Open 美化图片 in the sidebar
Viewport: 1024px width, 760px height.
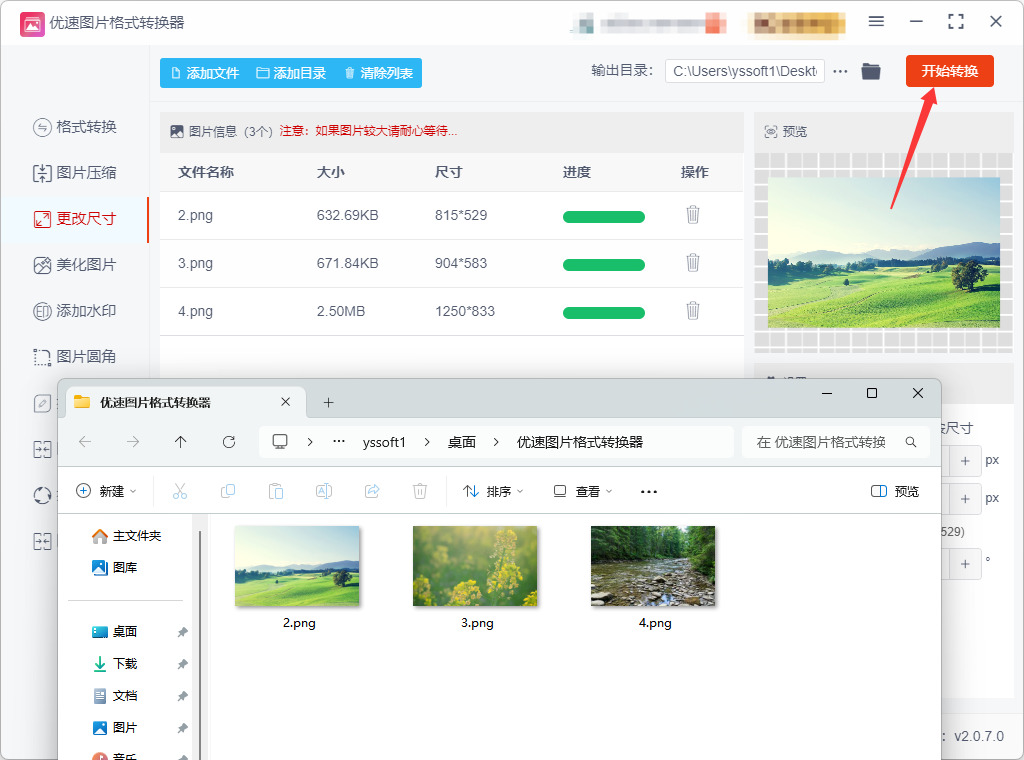tap(74, 265)
